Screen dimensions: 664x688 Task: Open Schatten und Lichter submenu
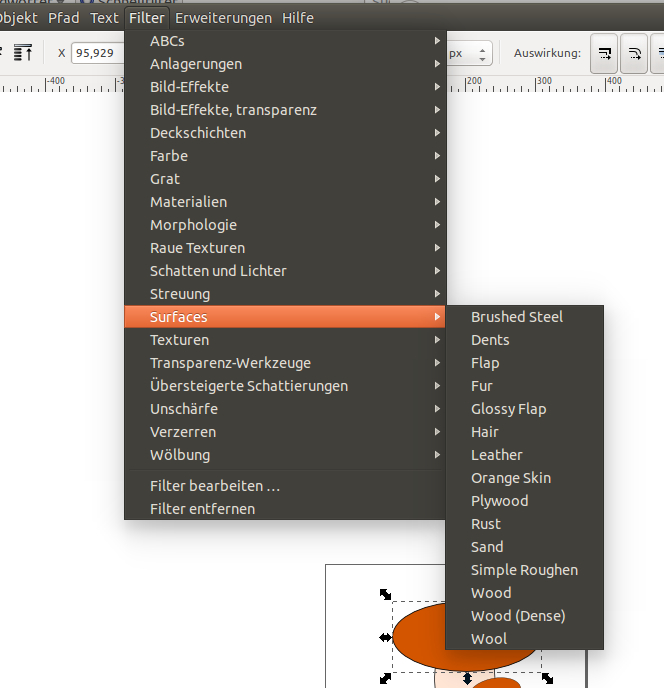(x=285, y=271)
